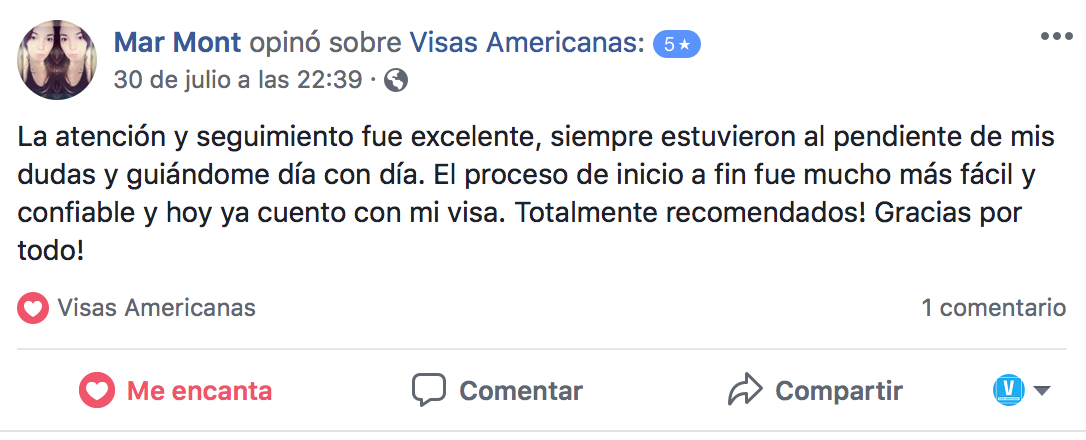Screen dimensions: 1086x440
Task: Click the blue V page avatar icon
Action: coord(1009,389)
